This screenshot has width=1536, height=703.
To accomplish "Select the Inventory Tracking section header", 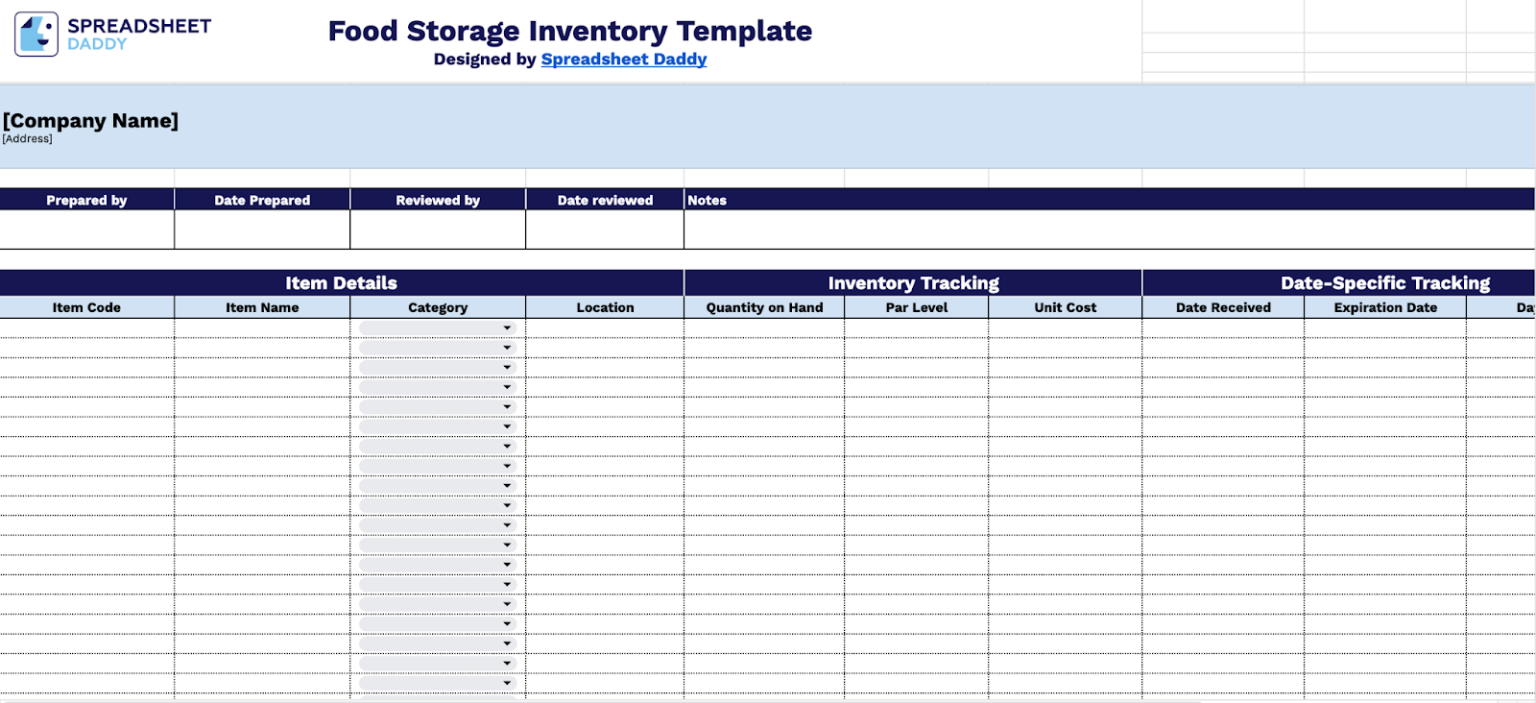I will (x=913, y=283).
